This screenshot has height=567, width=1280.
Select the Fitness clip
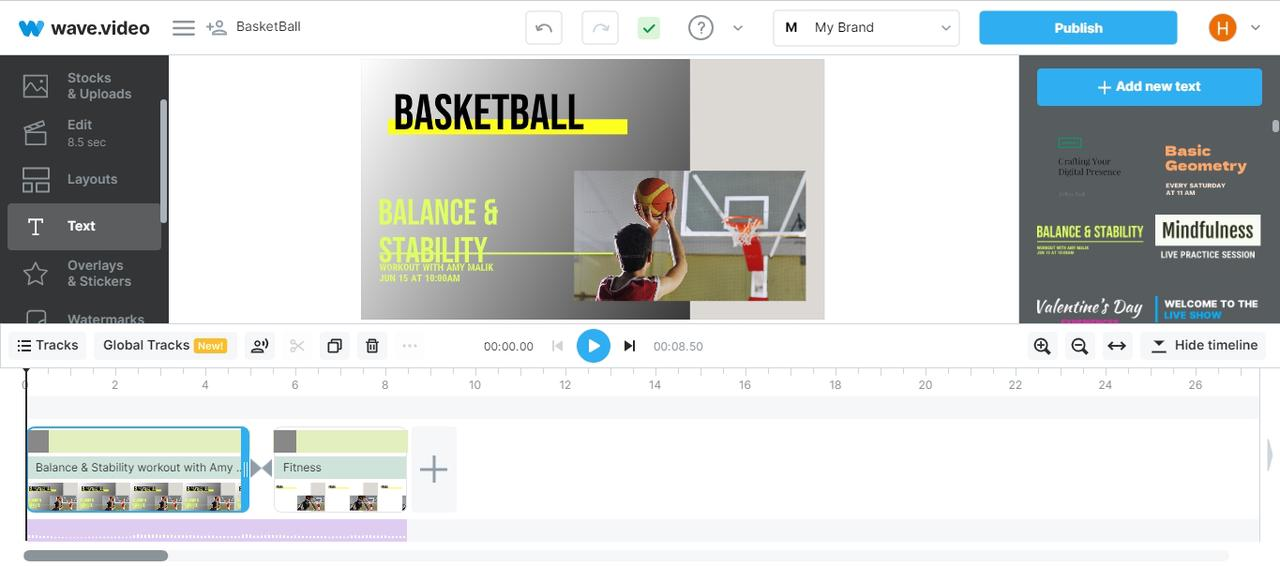341,470
